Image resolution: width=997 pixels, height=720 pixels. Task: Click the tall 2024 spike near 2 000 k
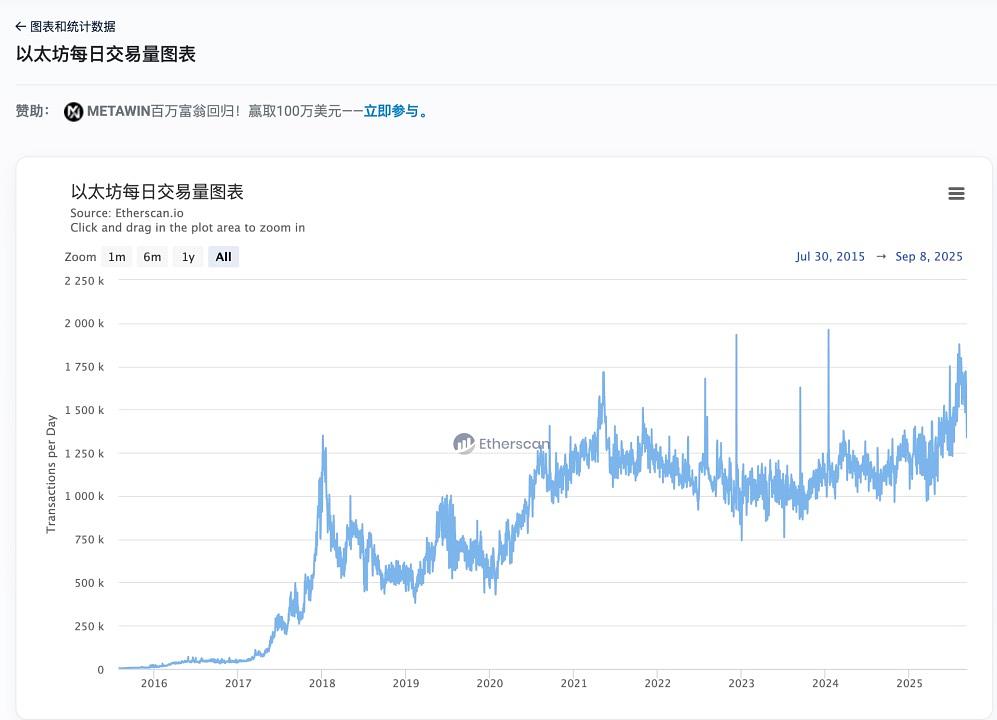point(828,332)
